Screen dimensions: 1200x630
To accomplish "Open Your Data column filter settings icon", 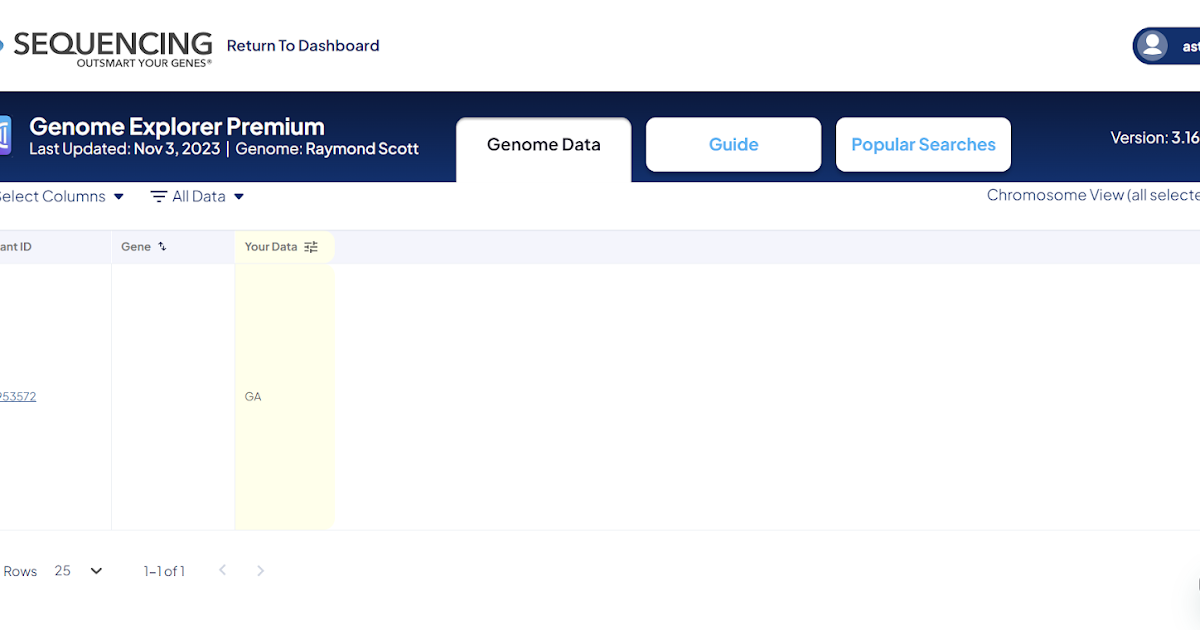I will 311,247.
